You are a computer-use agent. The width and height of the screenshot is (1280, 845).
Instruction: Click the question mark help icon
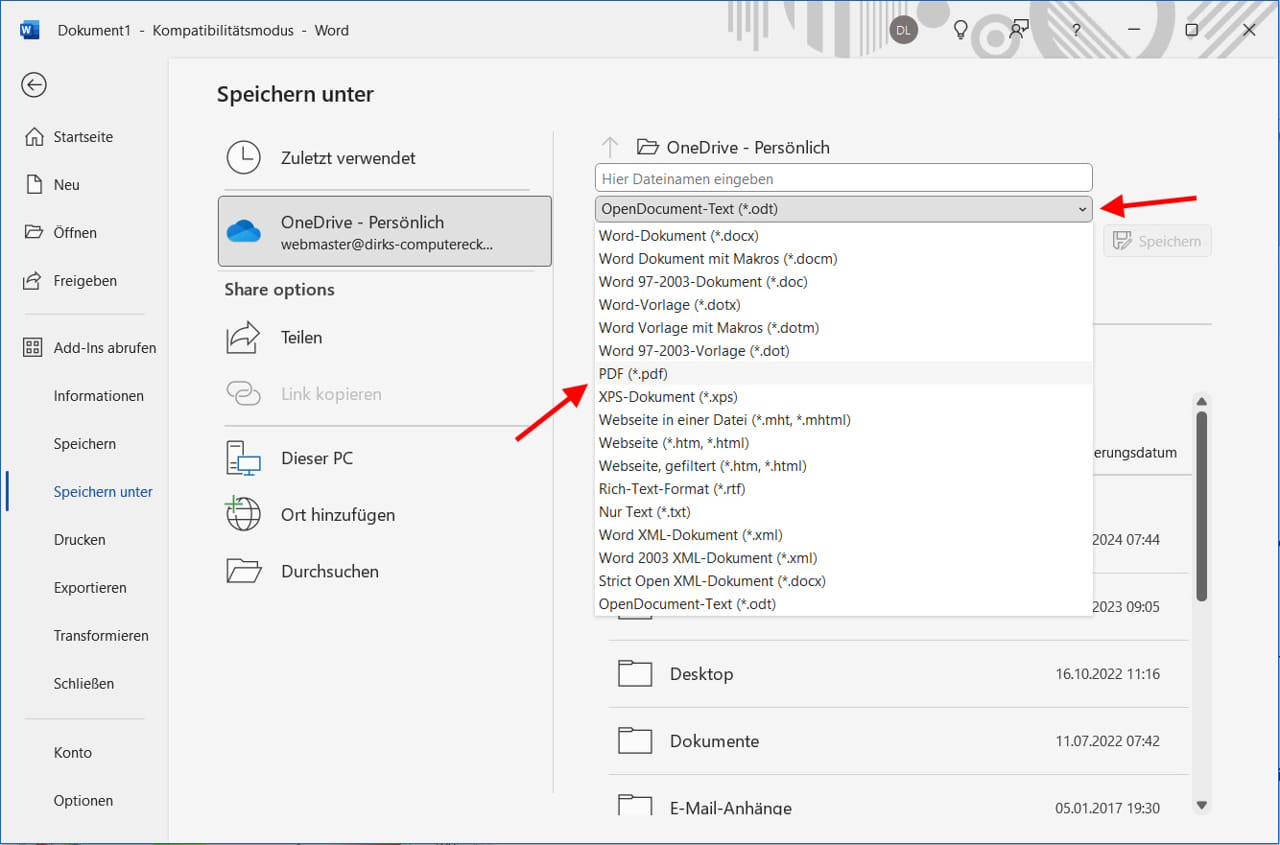pyautogui.click(x=1076, y=30)
